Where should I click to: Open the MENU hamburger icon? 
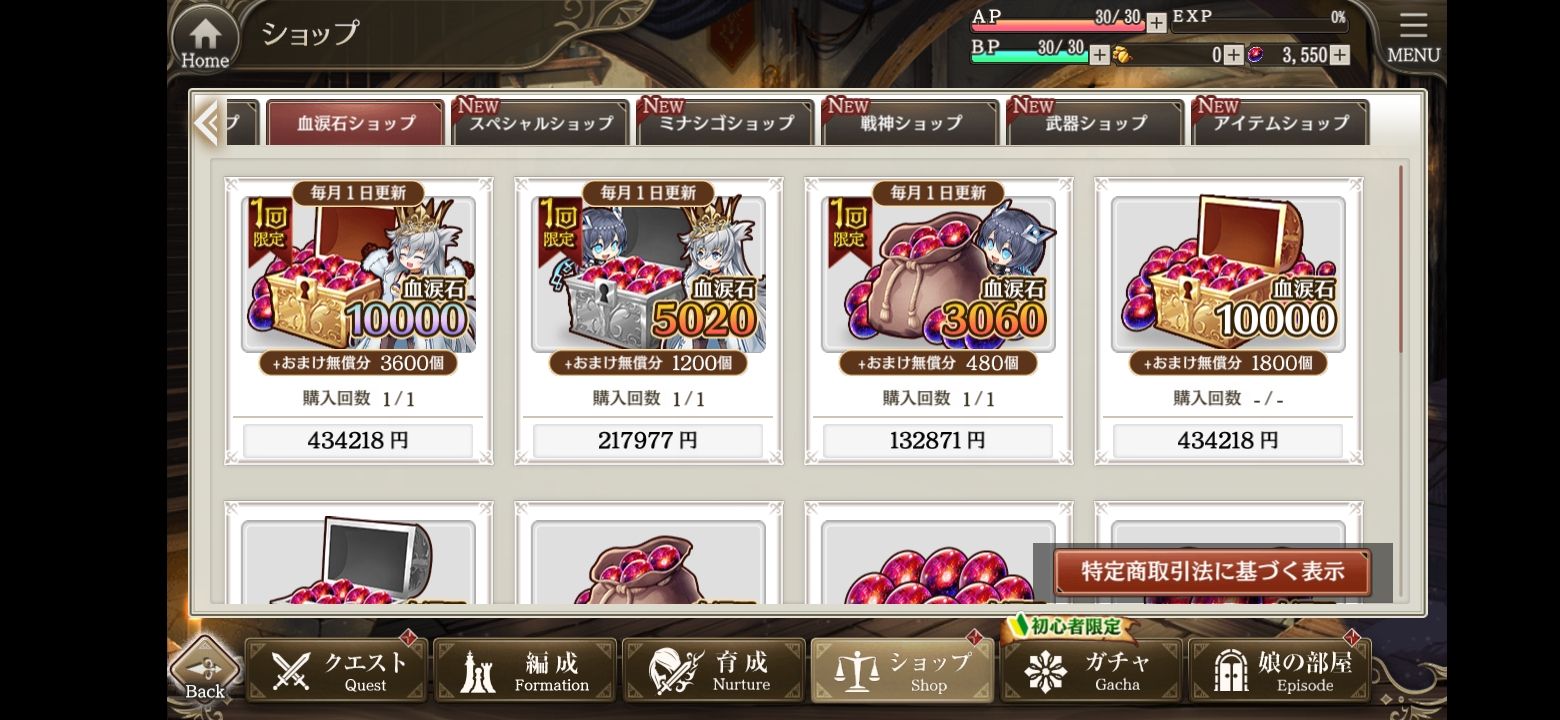coord(1413,39)
